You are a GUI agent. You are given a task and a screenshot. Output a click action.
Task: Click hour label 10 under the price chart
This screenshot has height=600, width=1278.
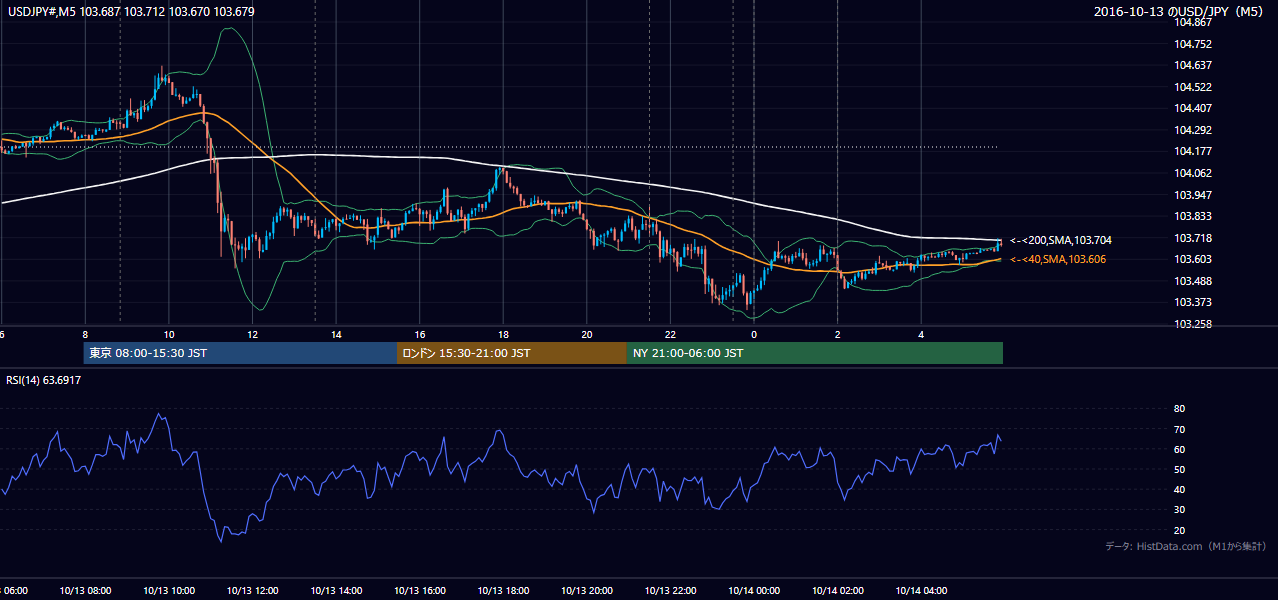169,334
